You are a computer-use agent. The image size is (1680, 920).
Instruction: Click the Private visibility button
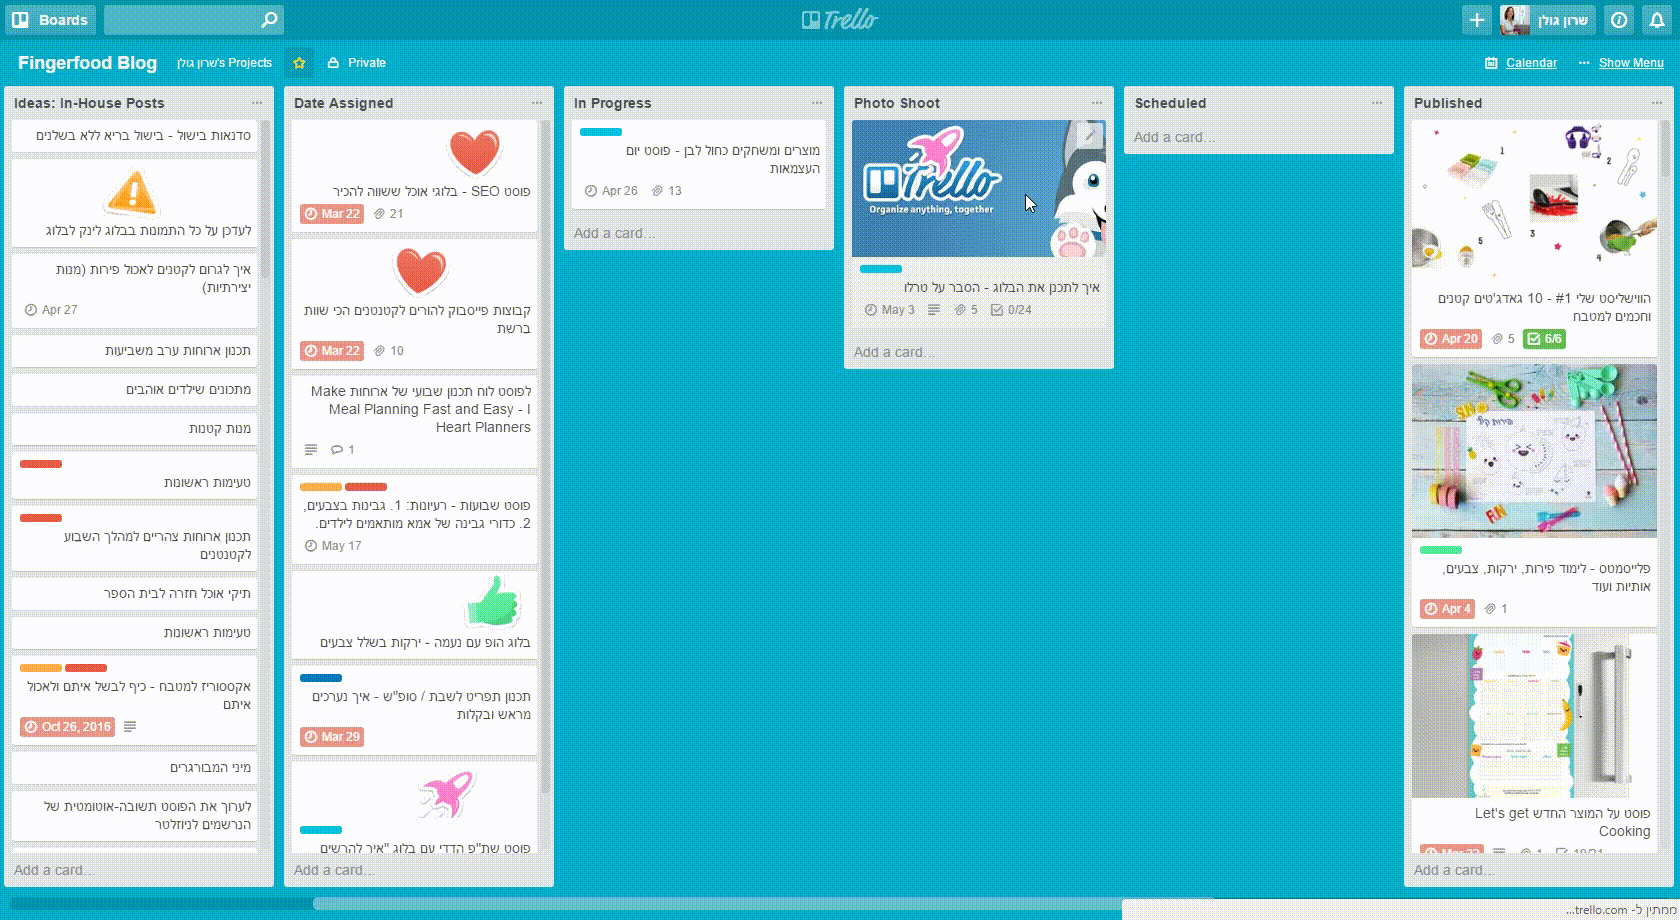pyautogui.click(x=357, y=63)
